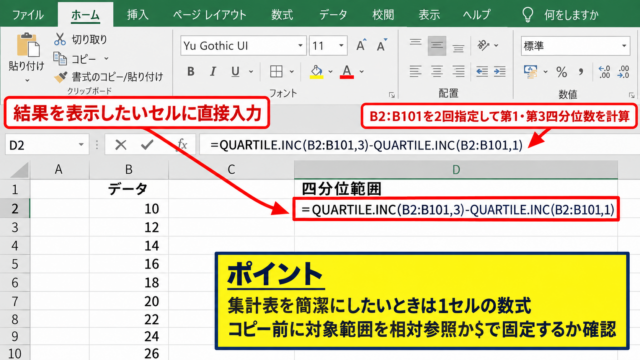This screenshot has height=360, width=640.
Task: Decrease indent in cell
Action: 482,71
